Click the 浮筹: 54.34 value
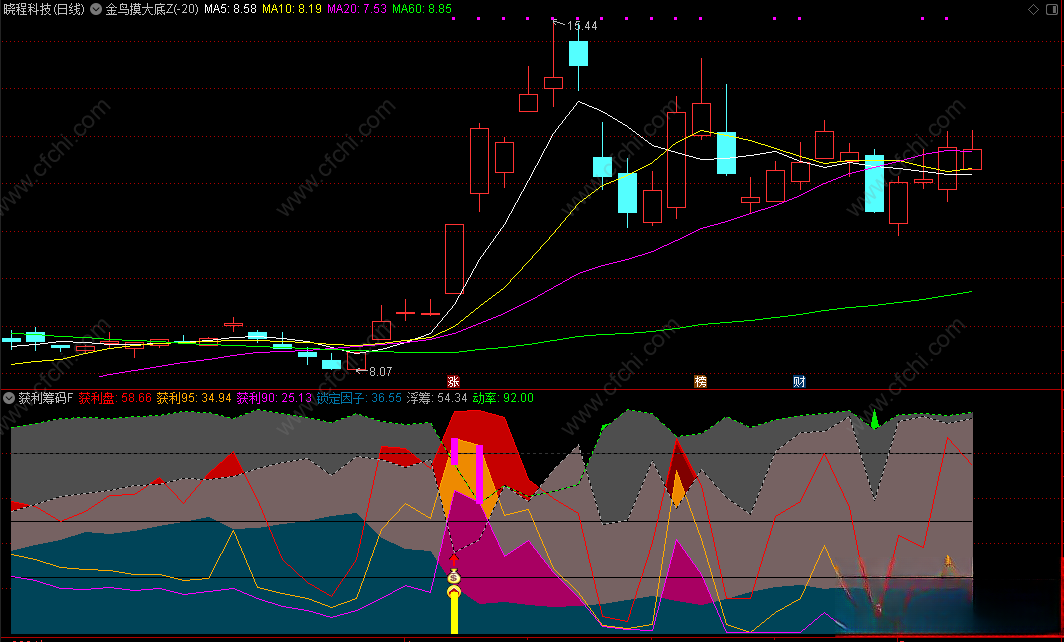This screenshot has height=642, width=1064. click(x=437, y=398)
